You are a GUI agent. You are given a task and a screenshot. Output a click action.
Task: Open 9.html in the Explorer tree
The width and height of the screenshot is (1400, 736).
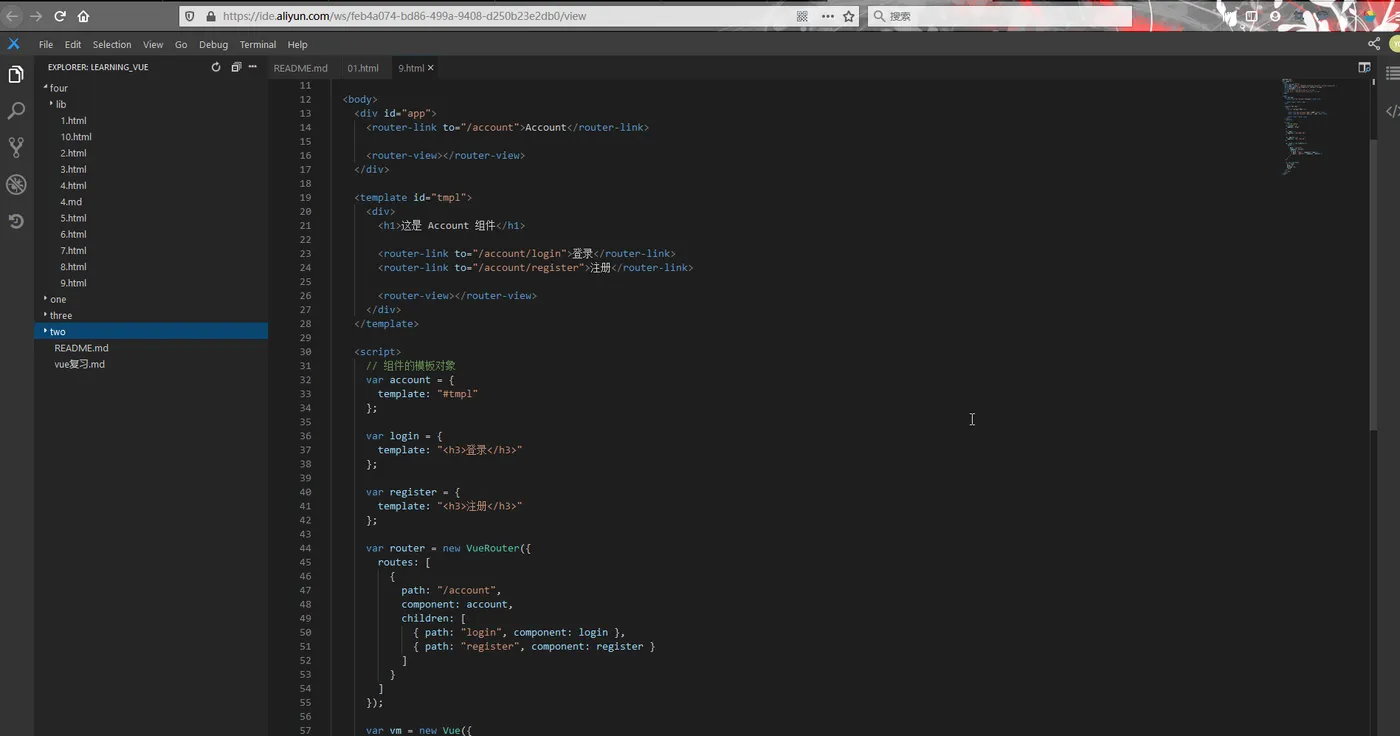[x=73, y=283]
